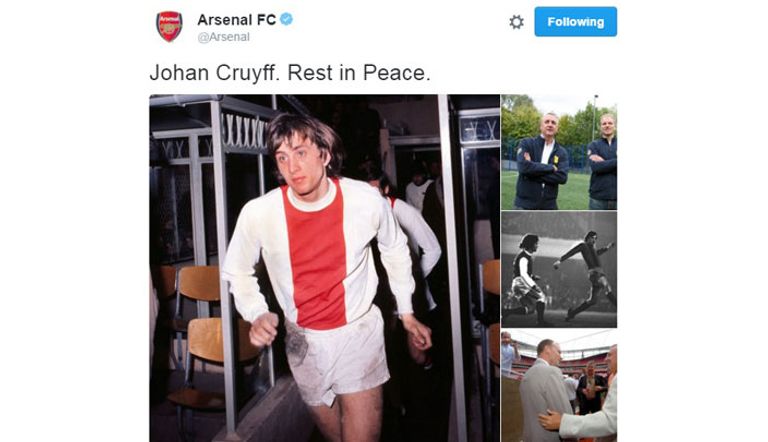Open the gear settings icon
This screenshot has height=442, width=768.
pos(516,22)
